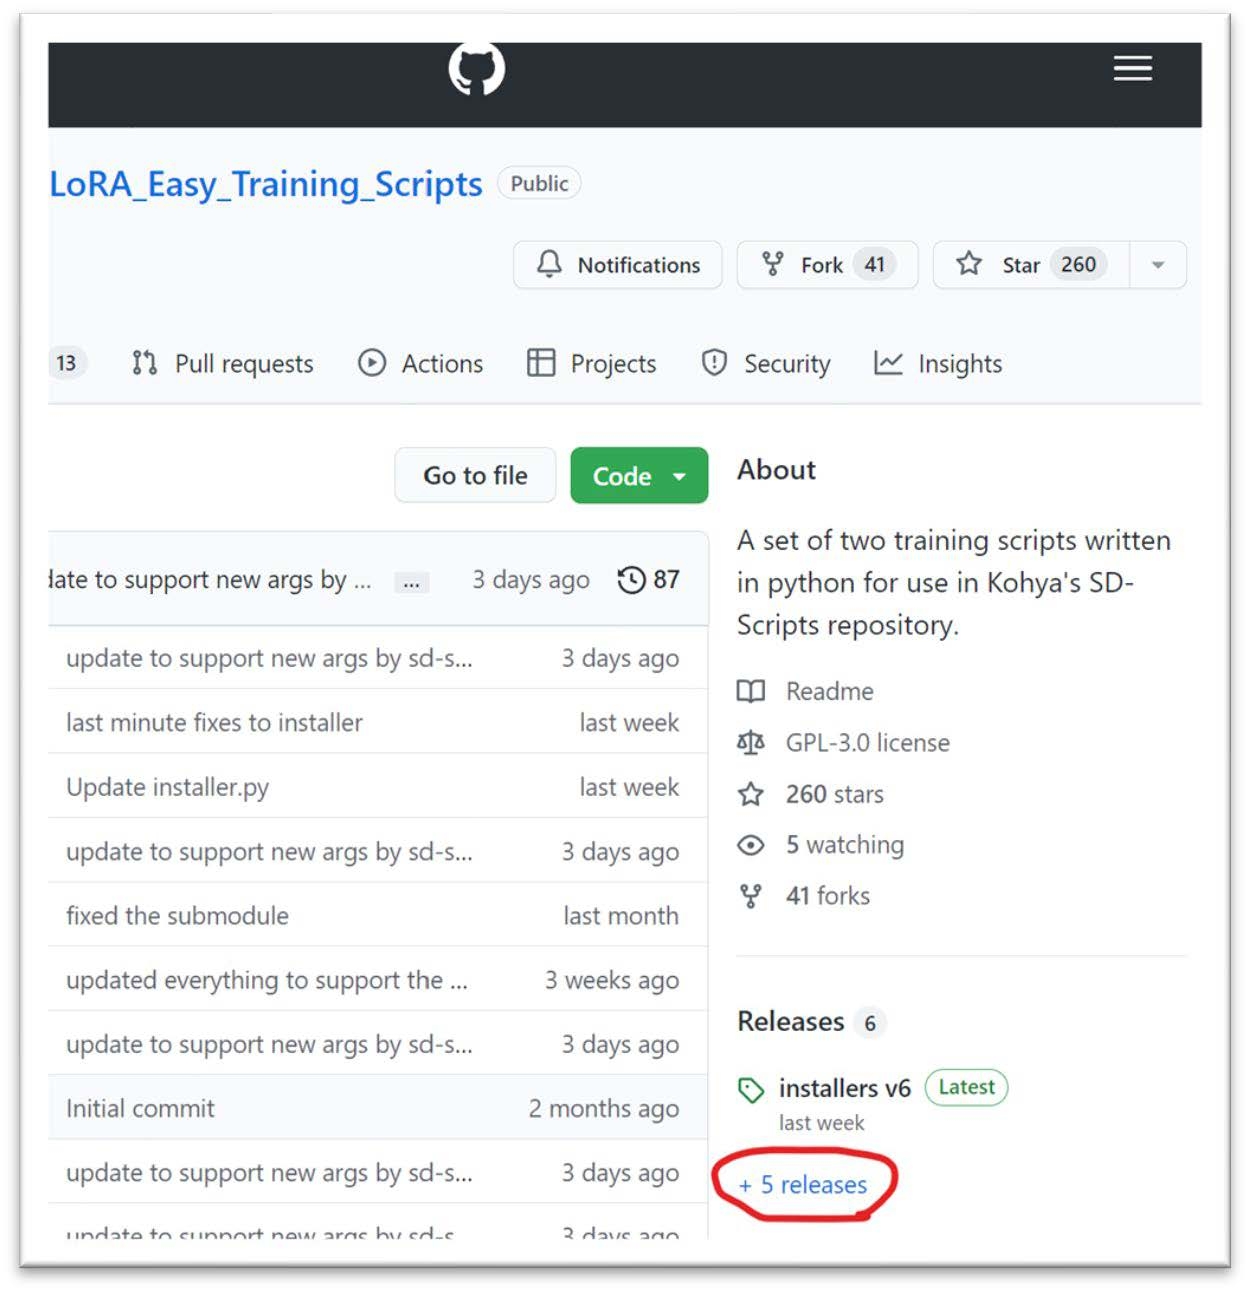Click the tag icon next to installers v6
Viewport: 1249px width, 1293px height.
click(751, 1089)
